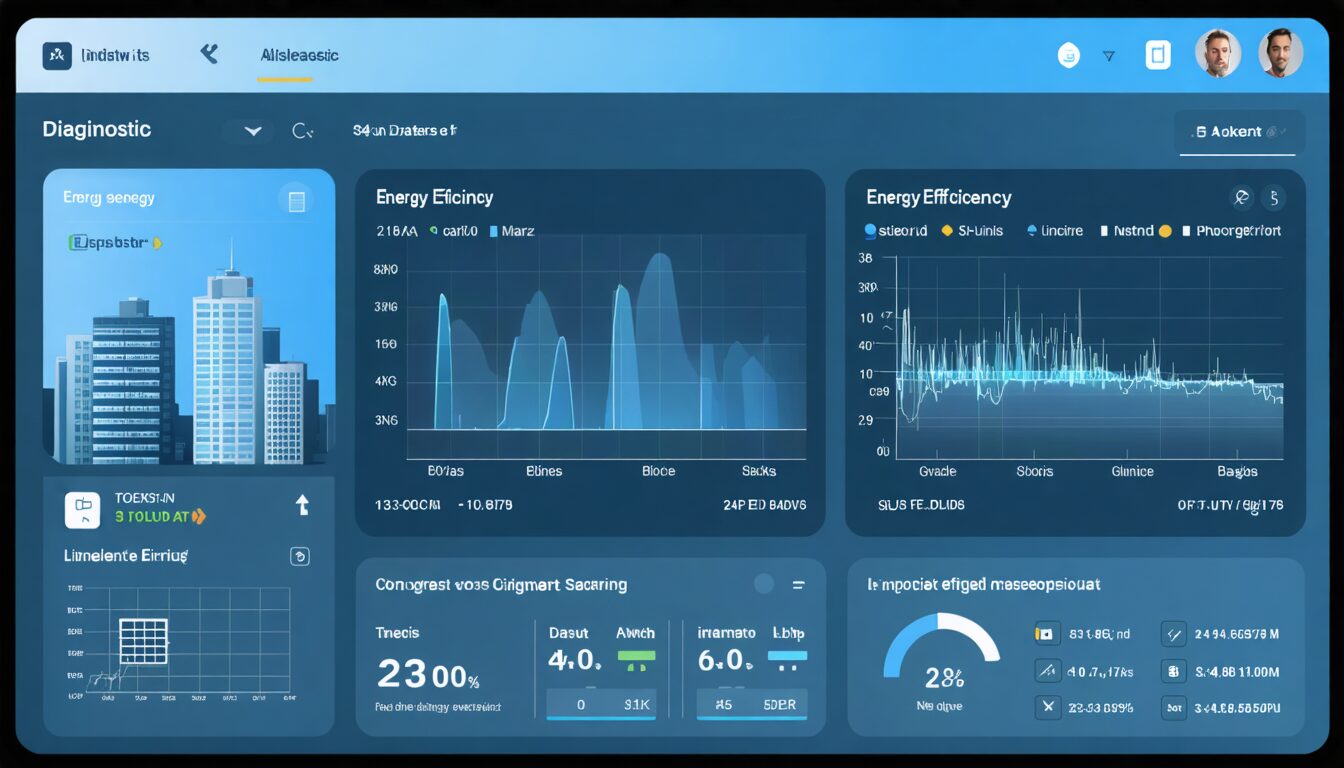Screen dimensions: 1344x768
Task: Click the 23 00% Tinecis value
Action: (428, 674)
